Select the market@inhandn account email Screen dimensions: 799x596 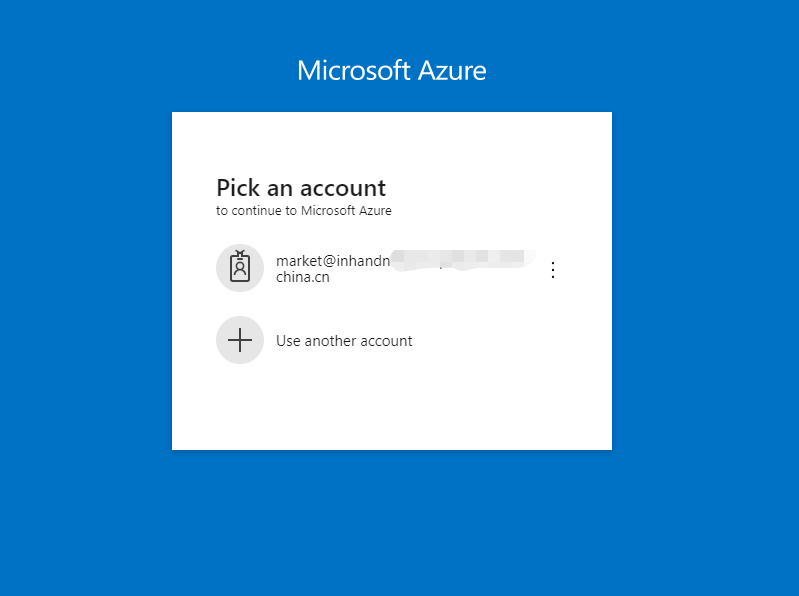(333, 261)
